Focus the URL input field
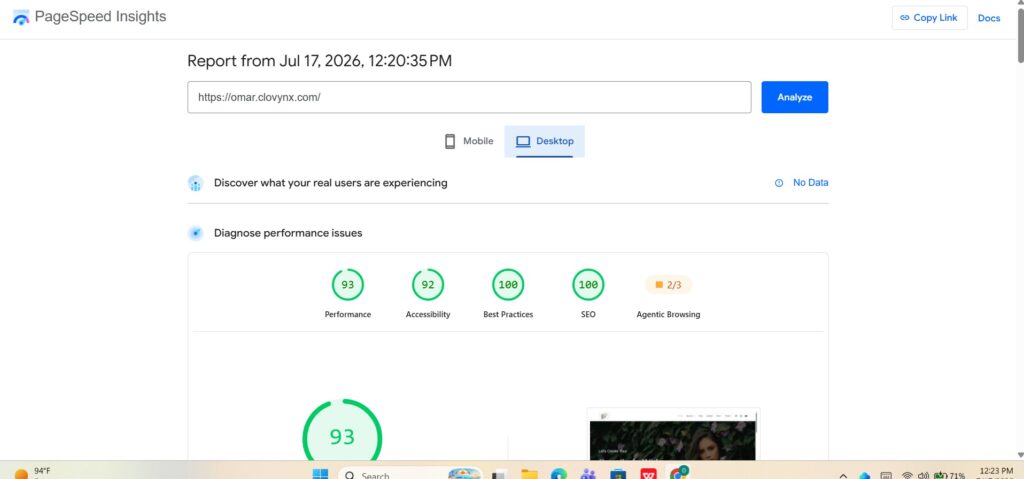1024x479 pixels. [x=469, y=97]
